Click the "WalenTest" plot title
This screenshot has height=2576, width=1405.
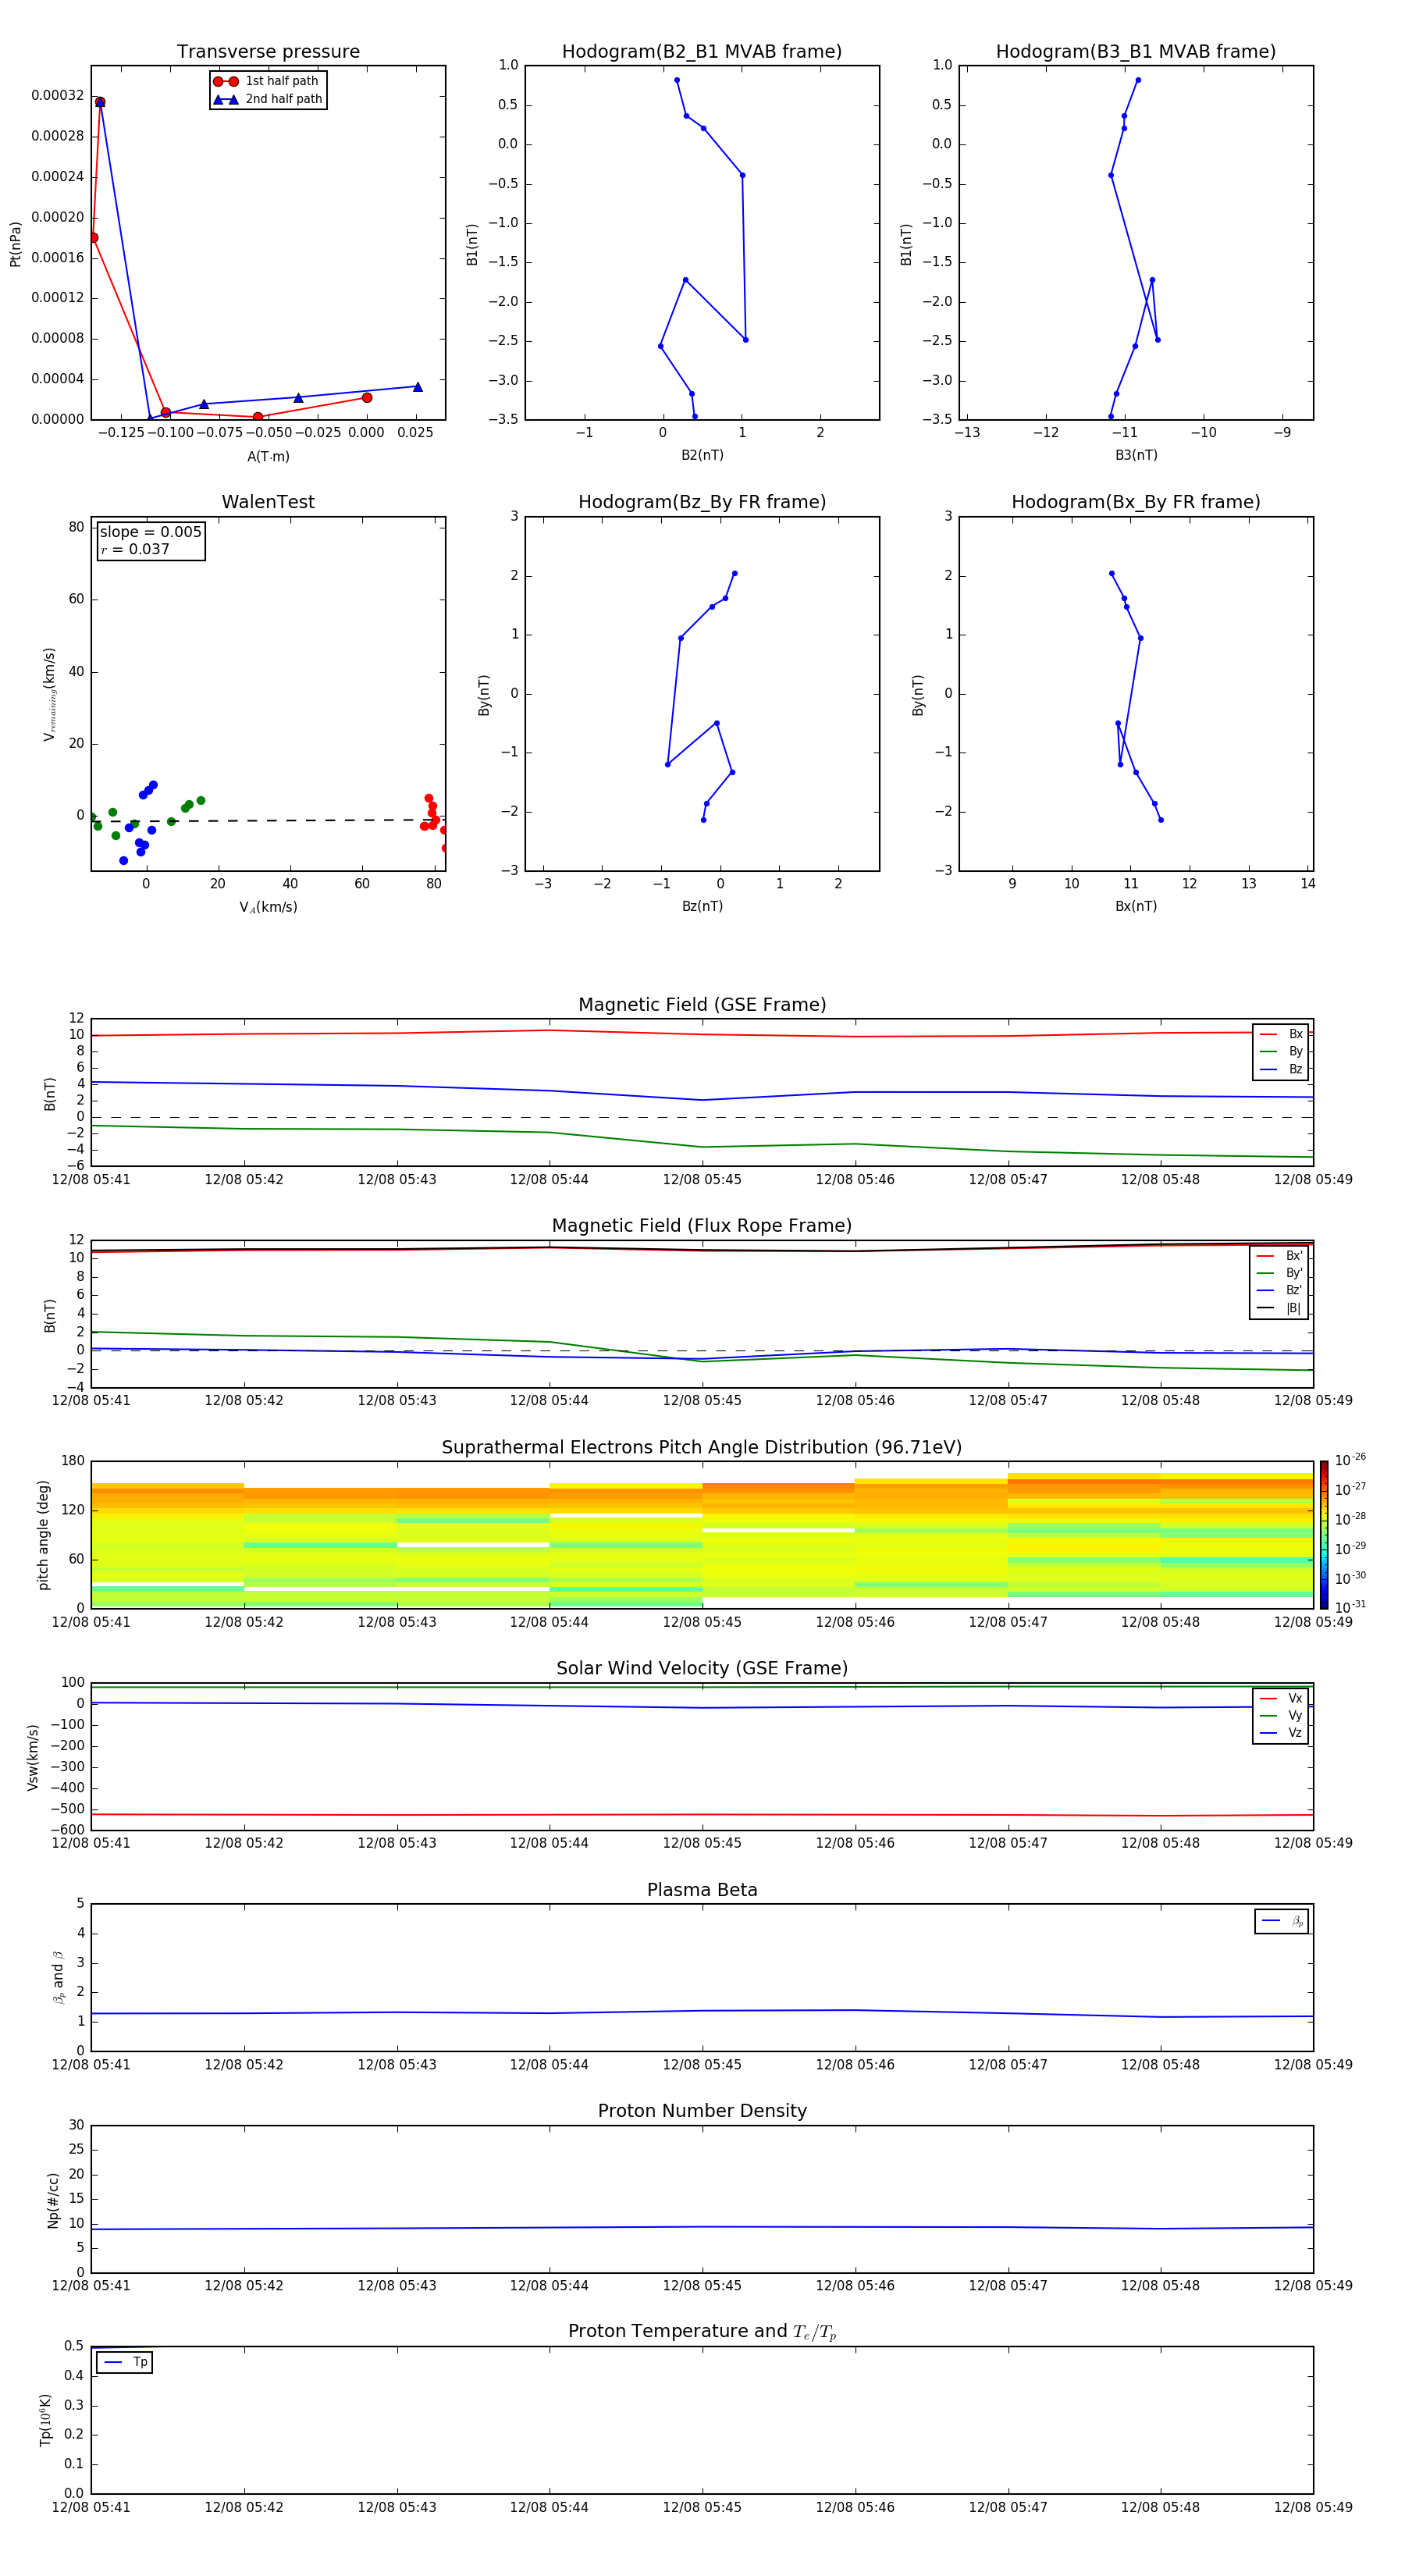pos(268,502)
